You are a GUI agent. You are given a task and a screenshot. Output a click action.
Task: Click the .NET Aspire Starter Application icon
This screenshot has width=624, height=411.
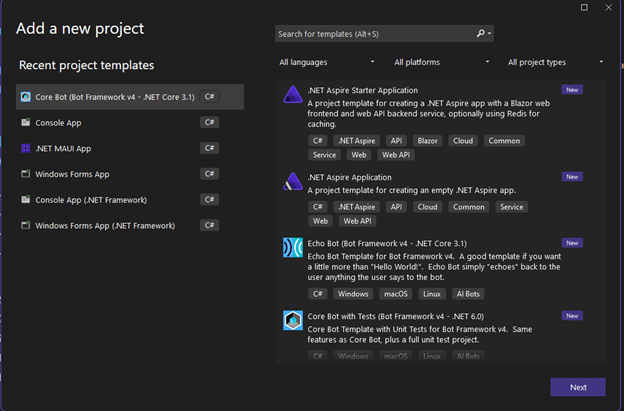[x=293, y=95]
